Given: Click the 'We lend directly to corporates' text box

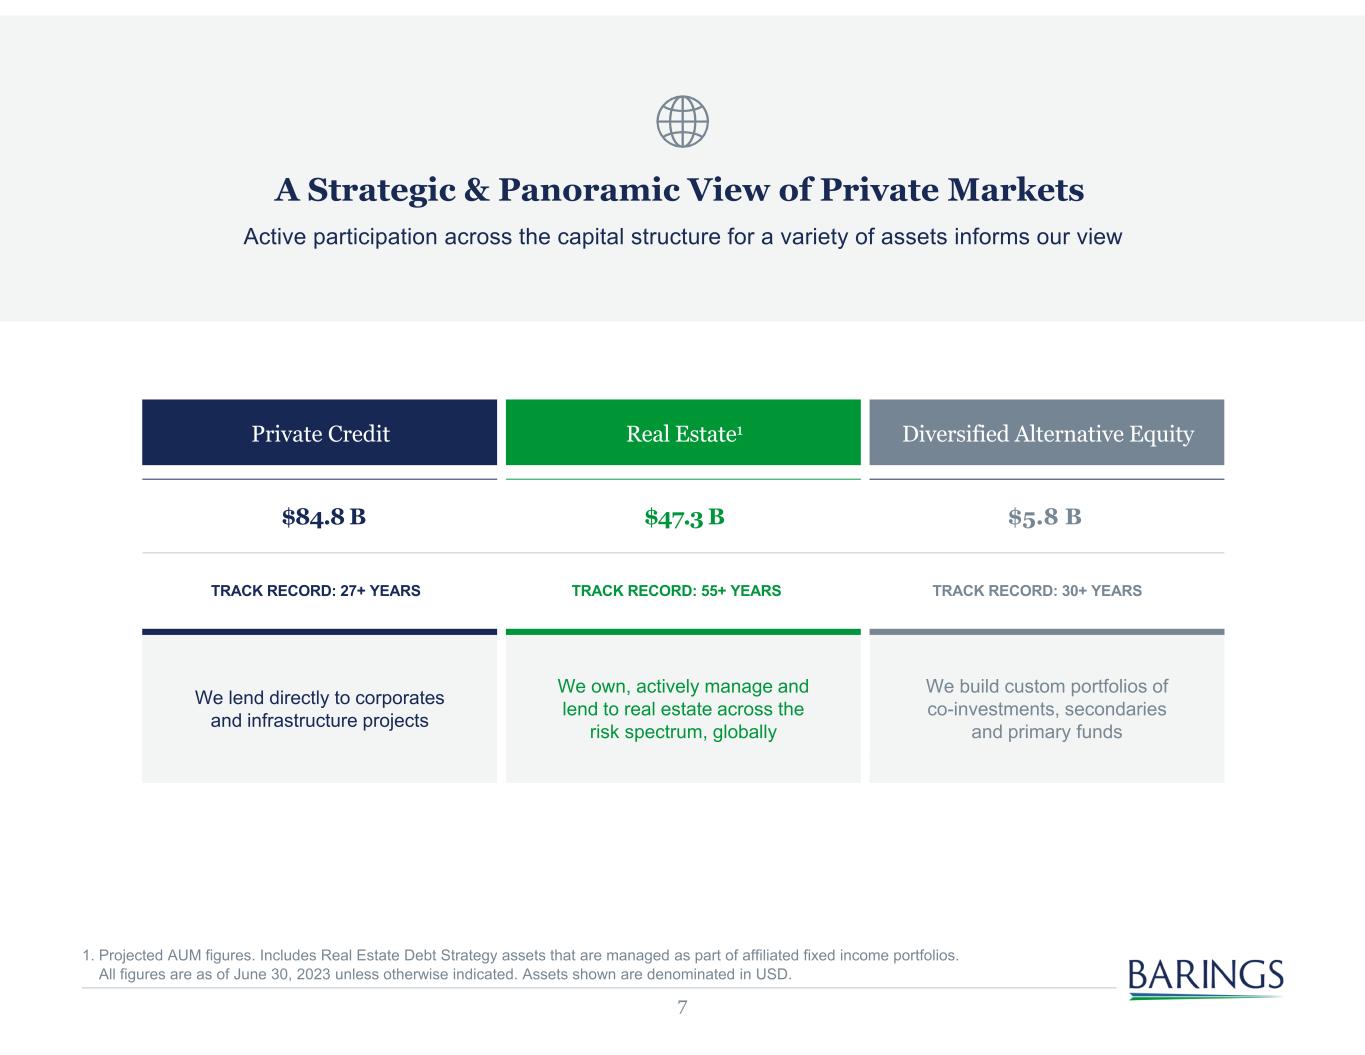Looking at the screenshot, I should tap(319, 709).
